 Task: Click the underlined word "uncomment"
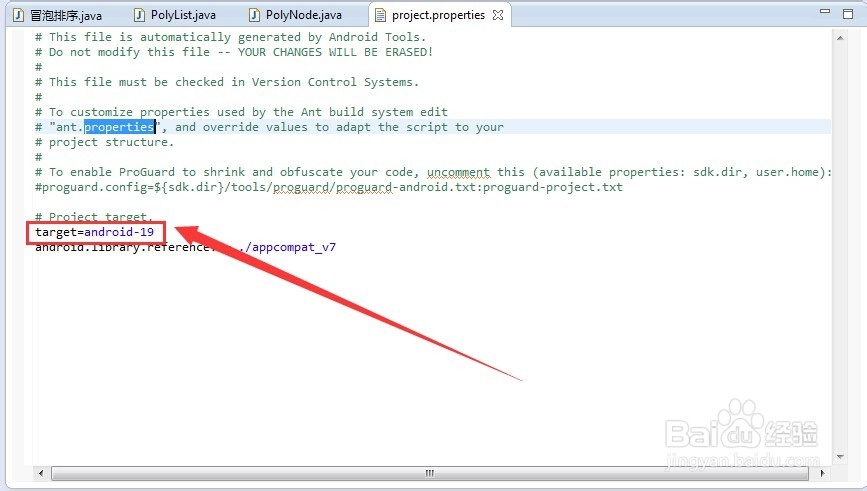pyautogui.click(x=458, y=172)
